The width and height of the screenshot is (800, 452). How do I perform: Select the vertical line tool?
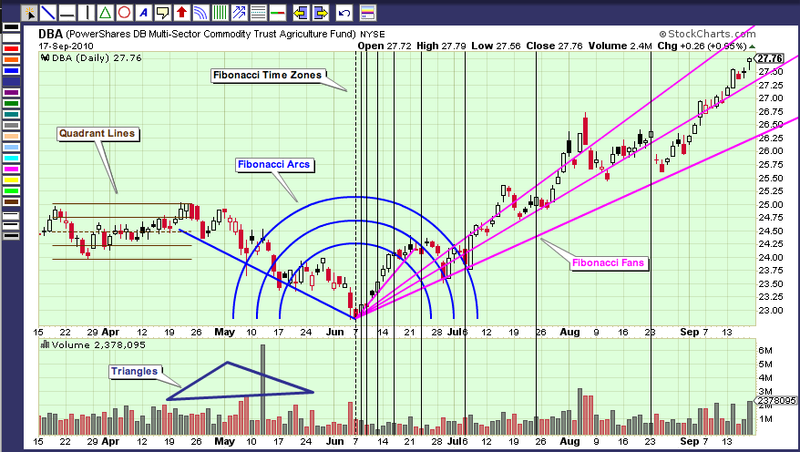click(86, 13)
